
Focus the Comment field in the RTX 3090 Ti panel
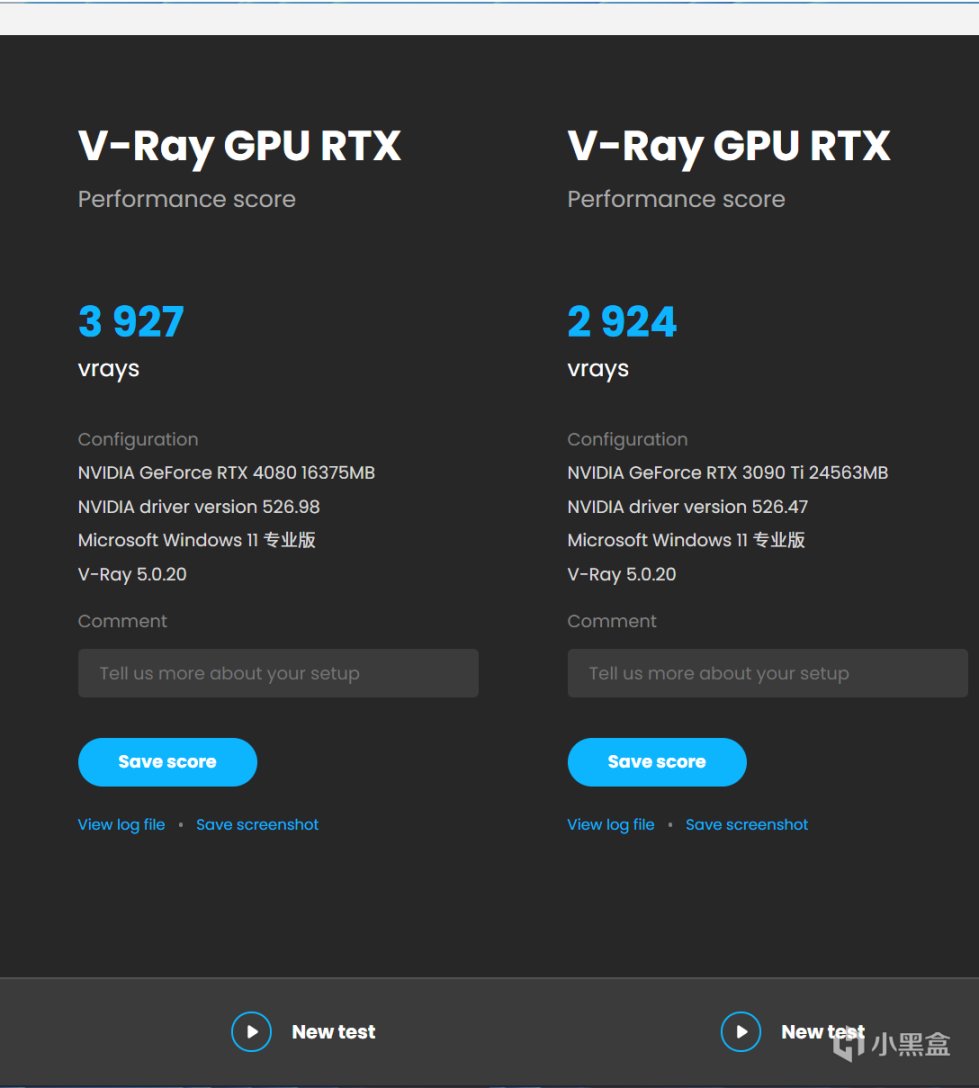[767, 673]
